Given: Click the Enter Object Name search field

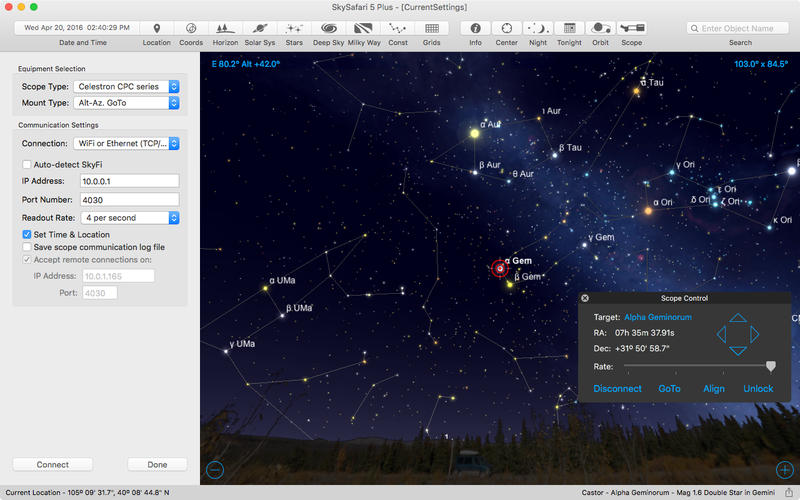Looking at the screenshot, I should pos(740,29).
